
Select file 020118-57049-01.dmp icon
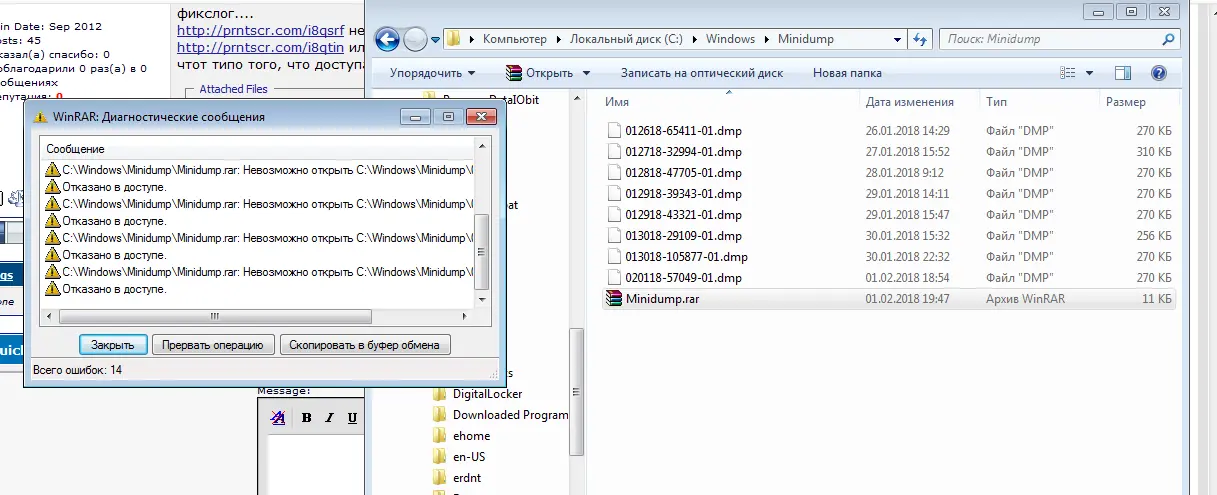[x=615, y=277]
